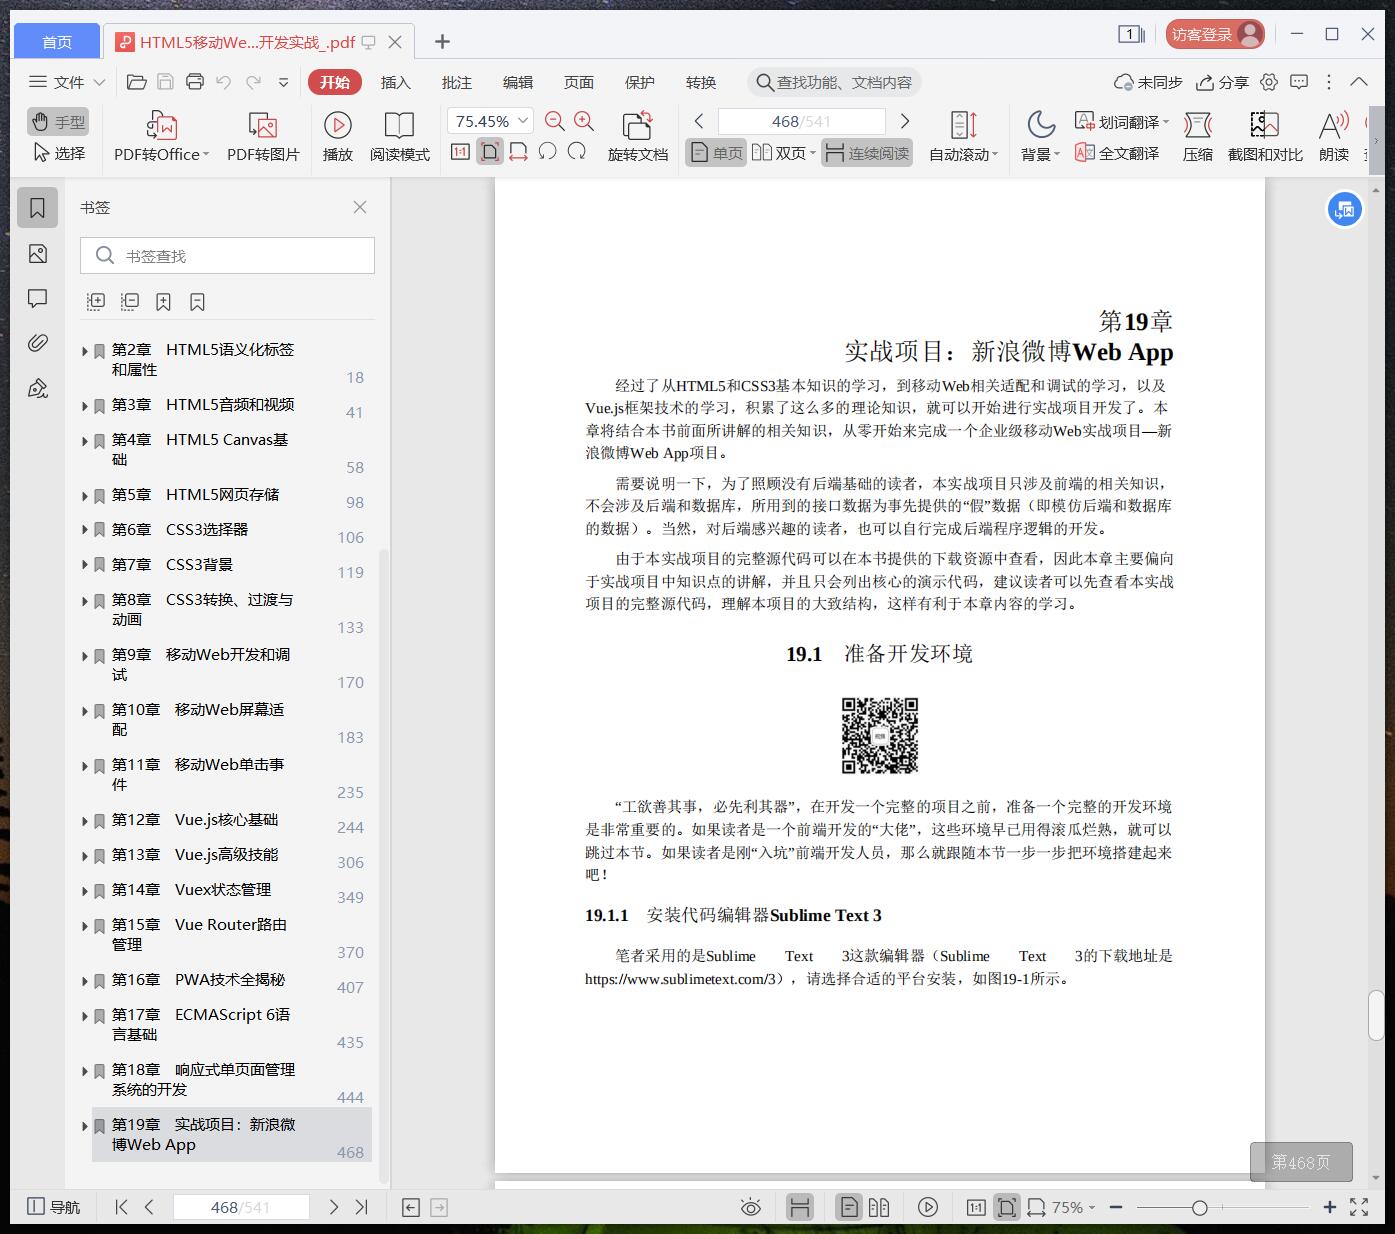Image resolution: width=1395 pixels, height=1234 pixels.
Task: Jump to last page in status bar
Action: 362,1207
